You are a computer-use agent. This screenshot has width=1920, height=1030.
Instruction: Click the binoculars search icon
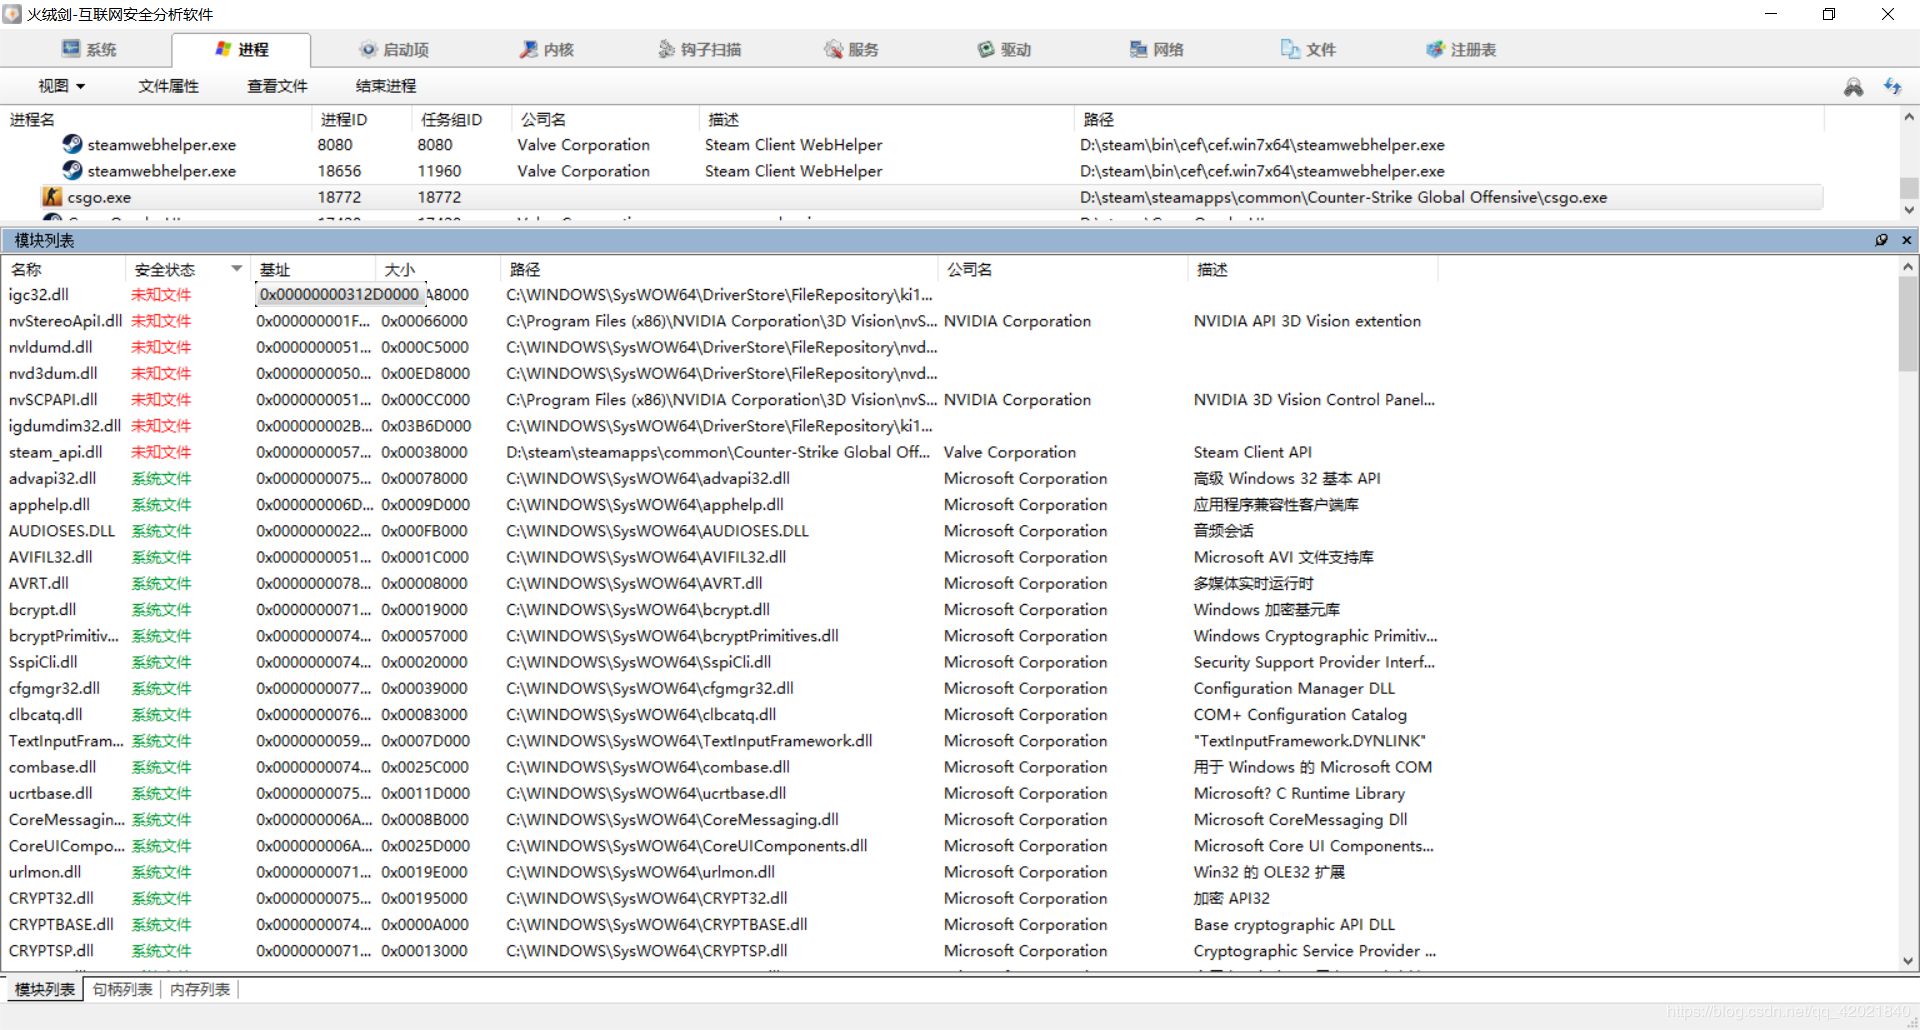click(x=1853, y=87)
